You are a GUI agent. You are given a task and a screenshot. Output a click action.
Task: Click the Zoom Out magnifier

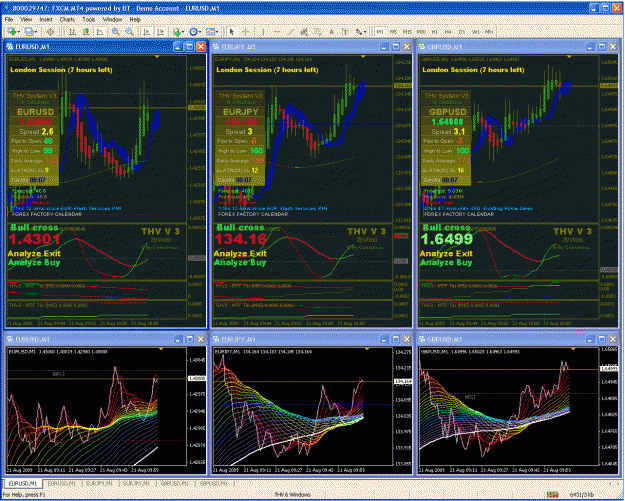(130, 32)
